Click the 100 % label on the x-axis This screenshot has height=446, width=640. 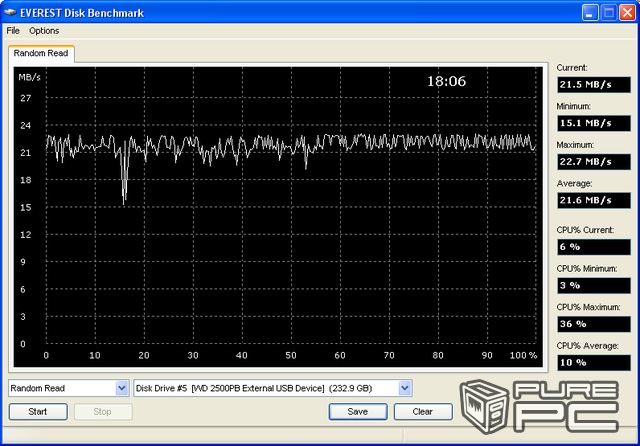[x=523, y=355]
